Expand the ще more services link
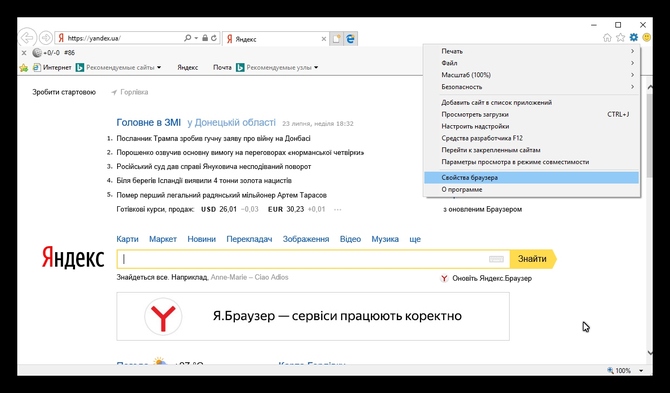 (x=415, y=239)
